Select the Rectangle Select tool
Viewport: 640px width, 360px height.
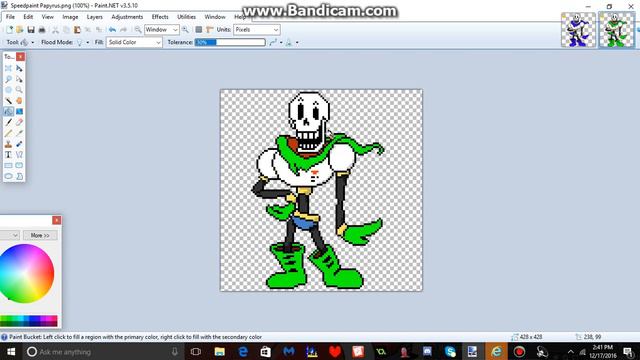coord(8,68)
